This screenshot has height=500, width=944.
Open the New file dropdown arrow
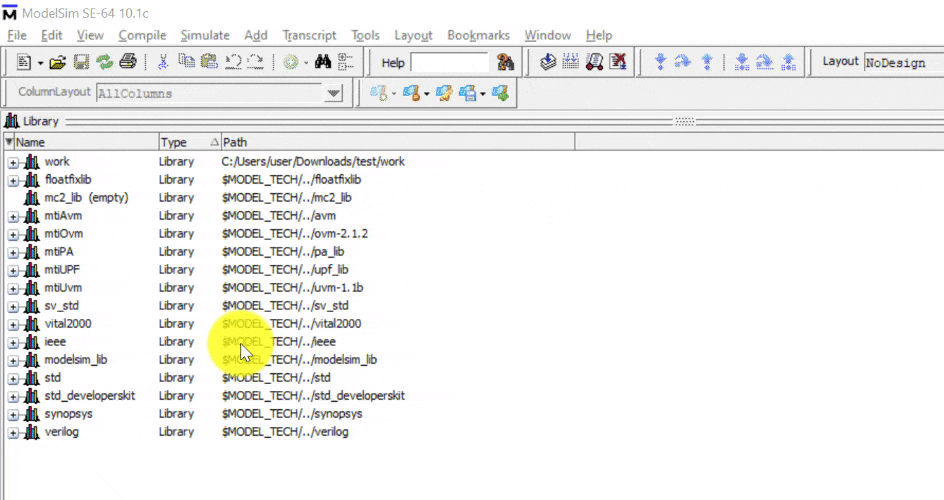click(40, 63)
